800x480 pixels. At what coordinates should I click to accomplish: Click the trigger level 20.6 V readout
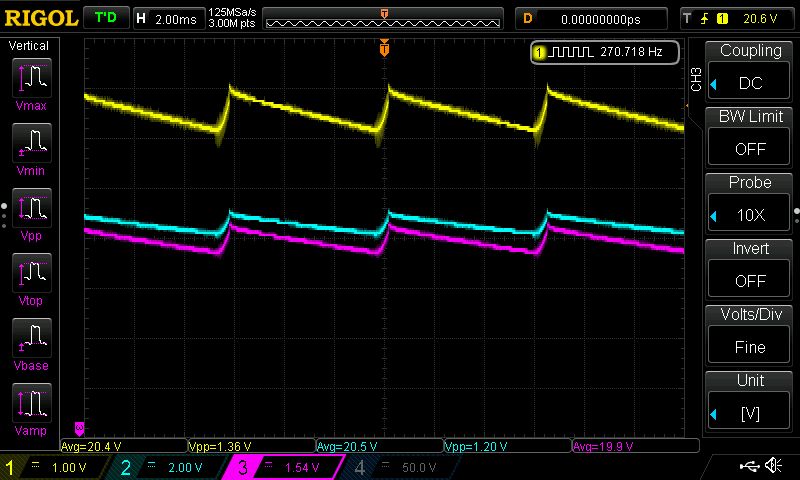click(x=760, y=19)
